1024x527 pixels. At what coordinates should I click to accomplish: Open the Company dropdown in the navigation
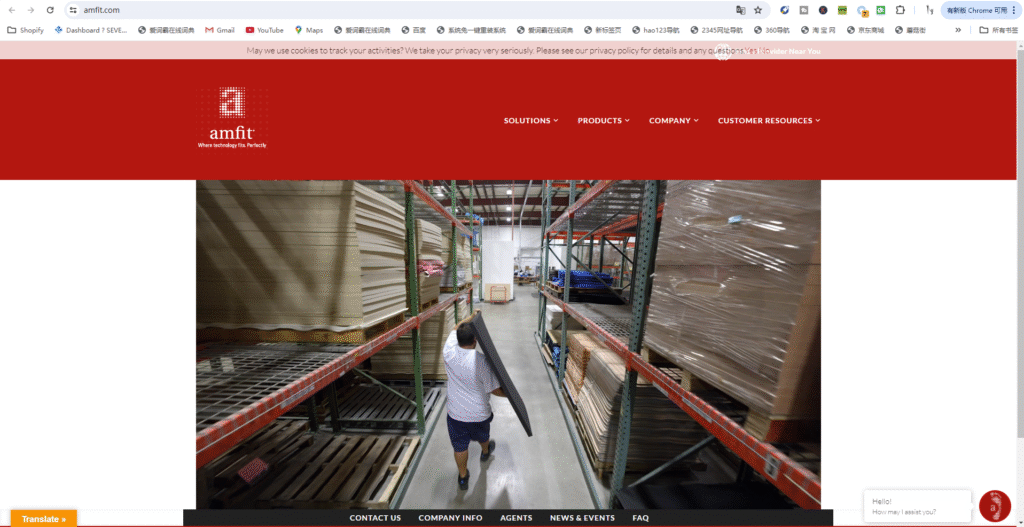point(673,121)
